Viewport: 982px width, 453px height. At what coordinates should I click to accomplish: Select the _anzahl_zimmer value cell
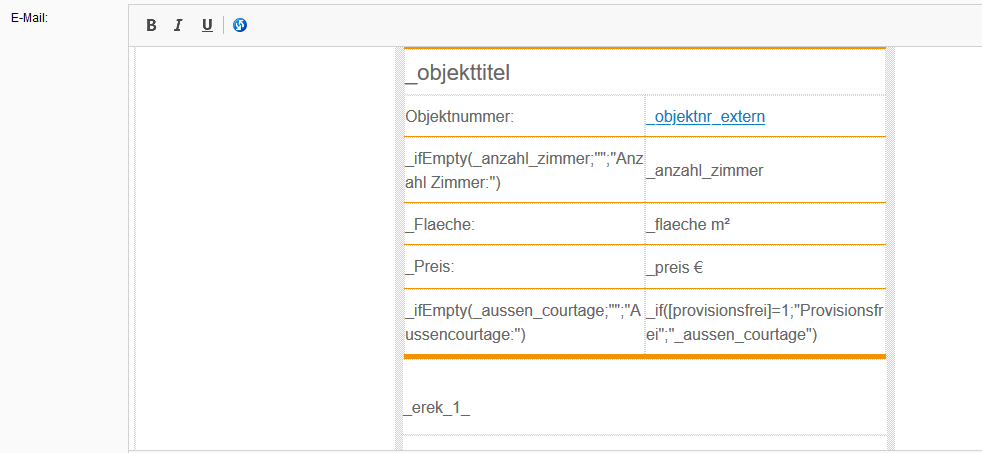[704, 171]
